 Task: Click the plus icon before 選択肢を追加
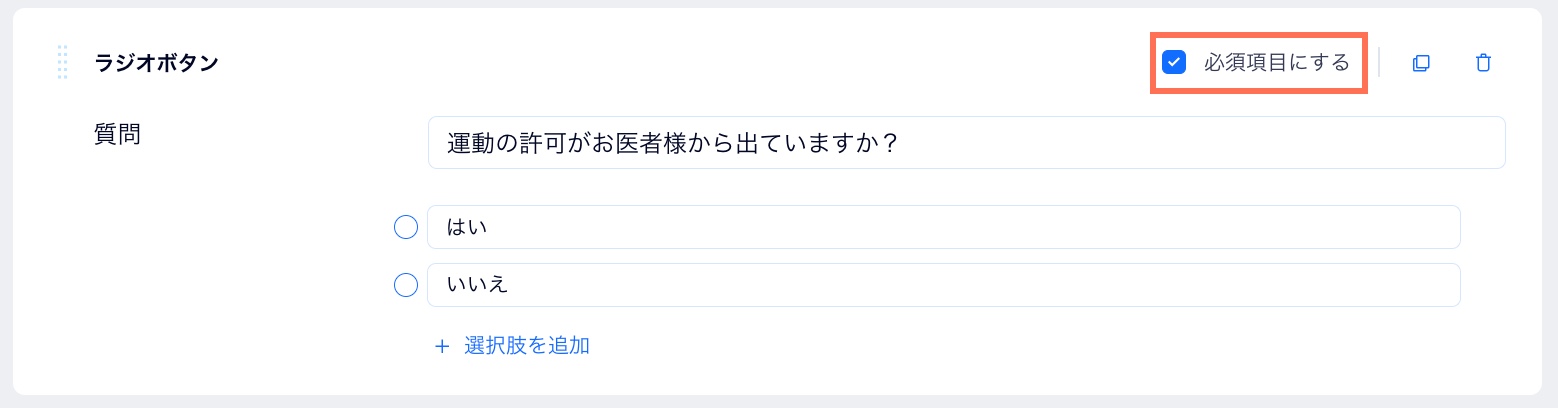point(442,347)
